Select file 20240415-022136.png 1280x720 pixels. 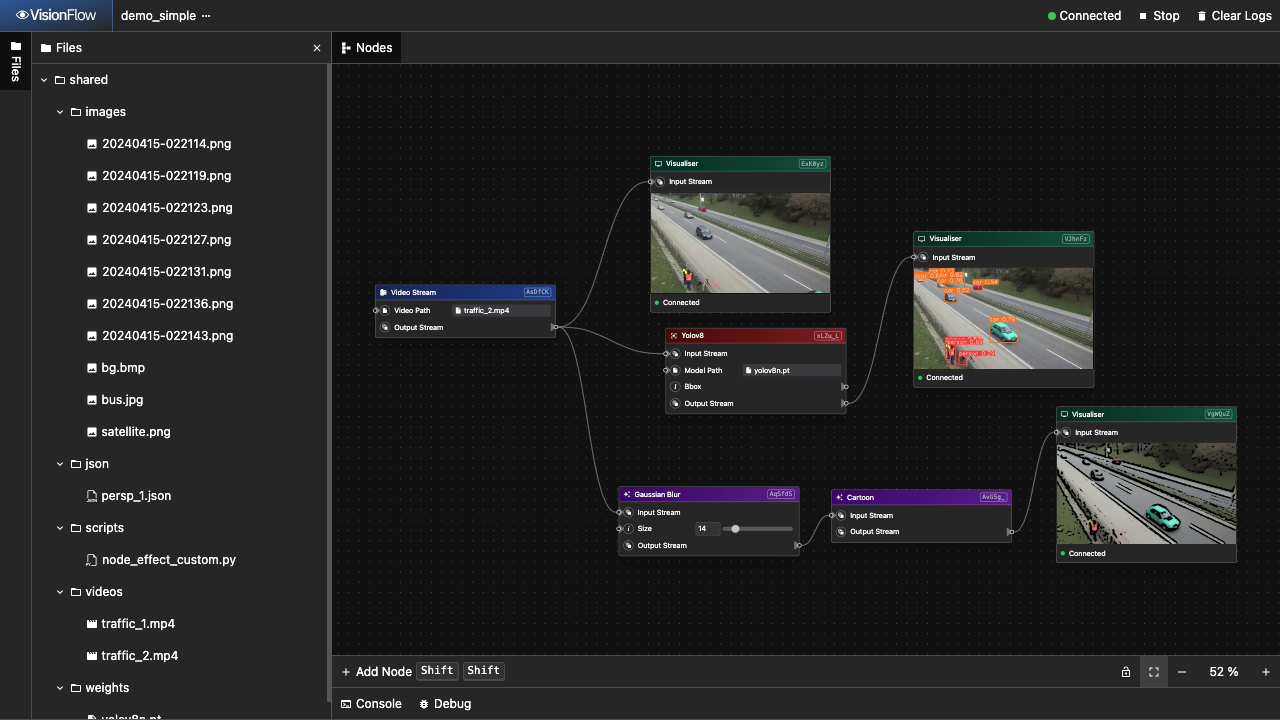pos(160,304)
